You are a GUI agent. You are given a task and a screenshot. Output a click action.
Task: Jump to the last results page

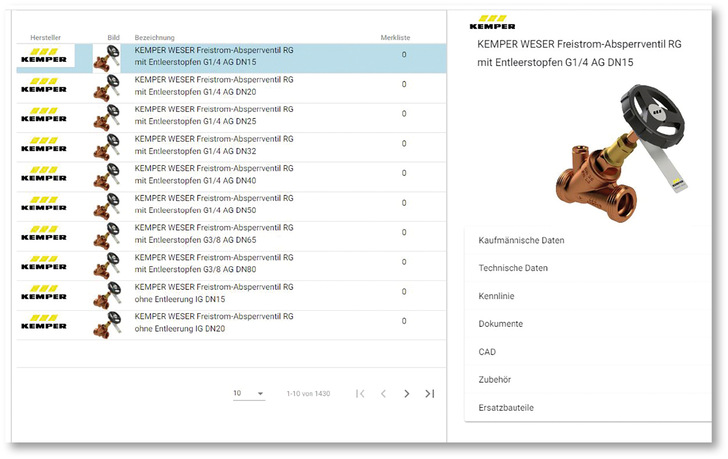pyautogui.click(x=430, y=394)
